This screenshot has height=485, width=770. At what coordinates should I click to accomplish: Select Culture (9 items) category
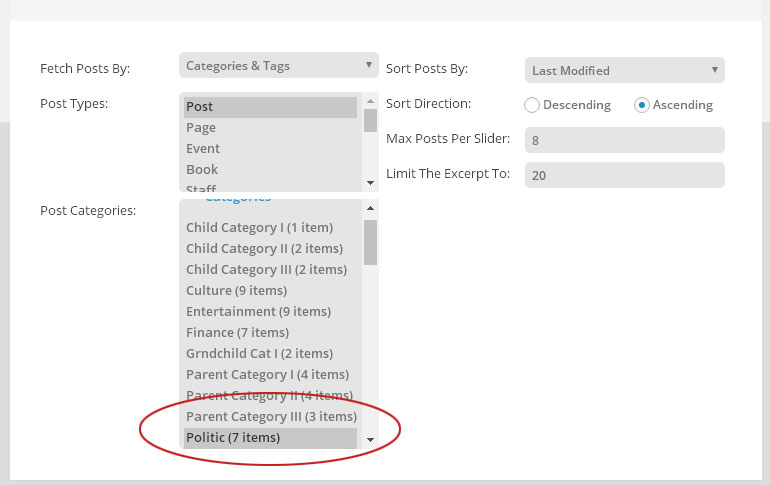coord(270,291)
